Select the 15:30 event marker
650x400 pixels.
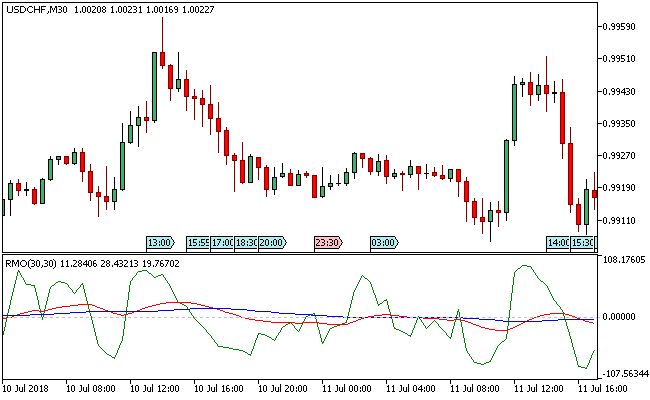[583, 242]
